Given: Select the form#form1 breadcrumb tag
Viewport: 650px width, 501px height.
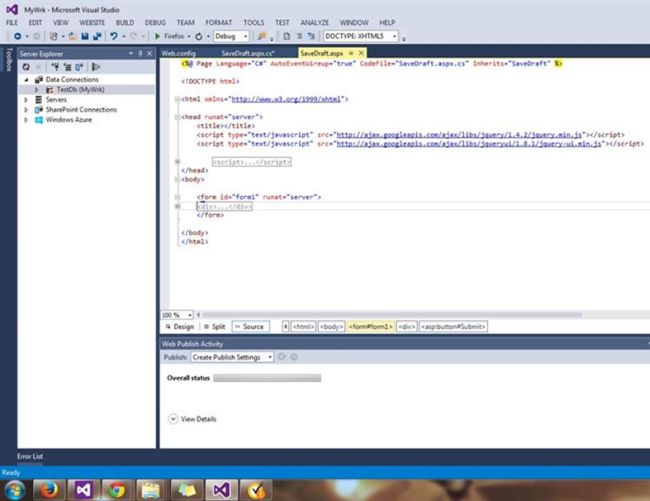Looking at the screenshot, I should point(370,326).
